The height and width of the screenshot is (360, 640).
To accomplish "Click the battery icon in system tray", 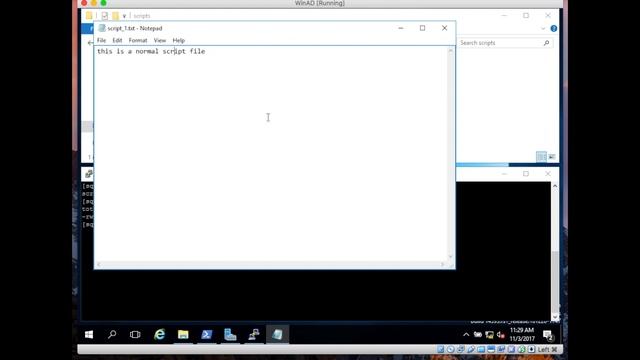I will [478, 335].
